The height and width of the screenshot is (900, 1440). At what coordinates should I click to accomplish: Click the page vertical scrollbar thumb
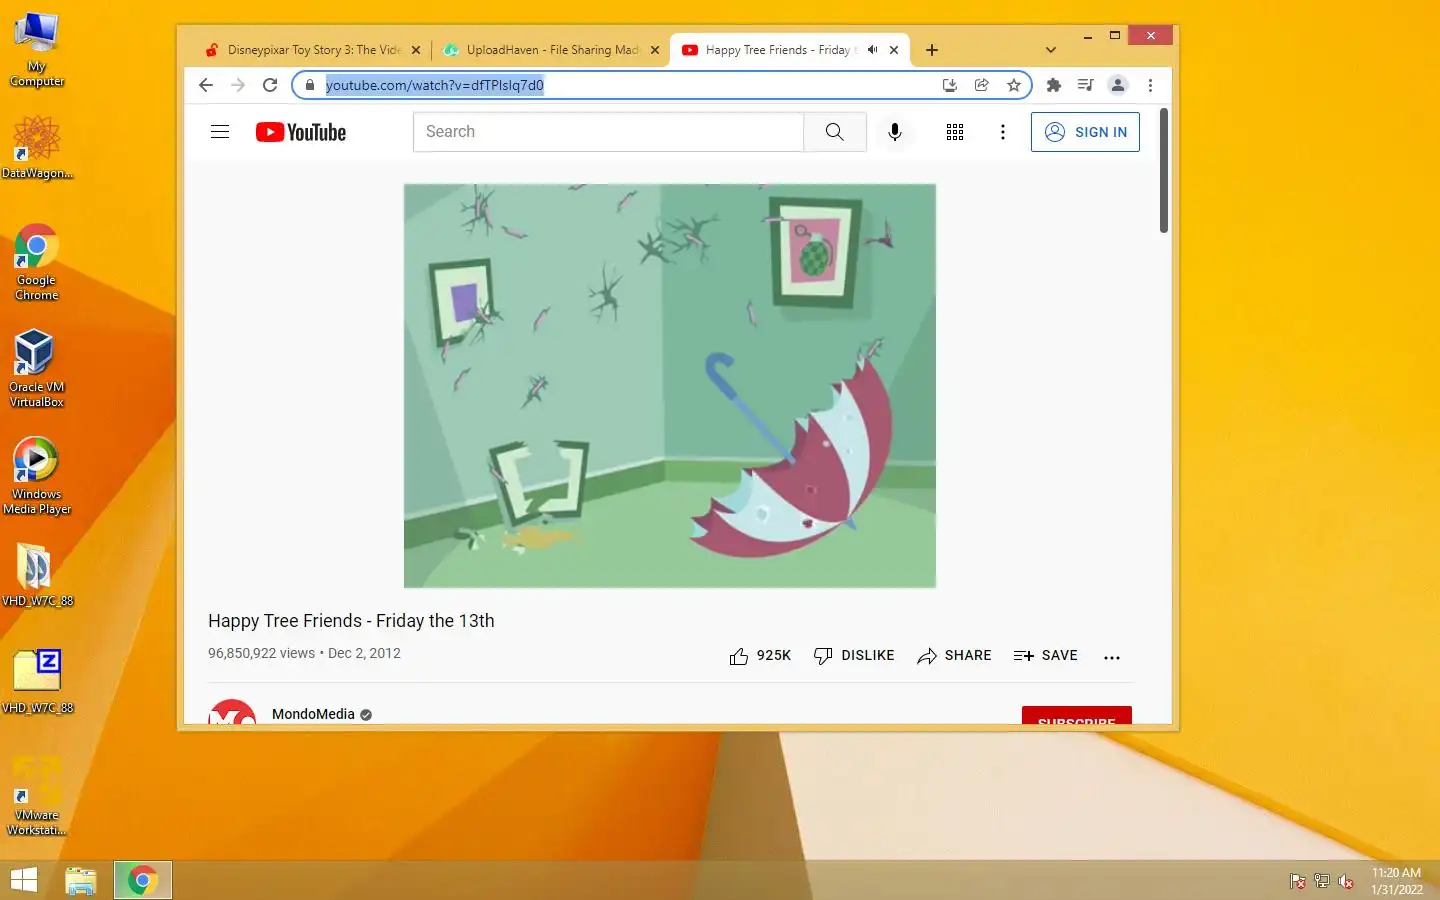(1164, 170)
